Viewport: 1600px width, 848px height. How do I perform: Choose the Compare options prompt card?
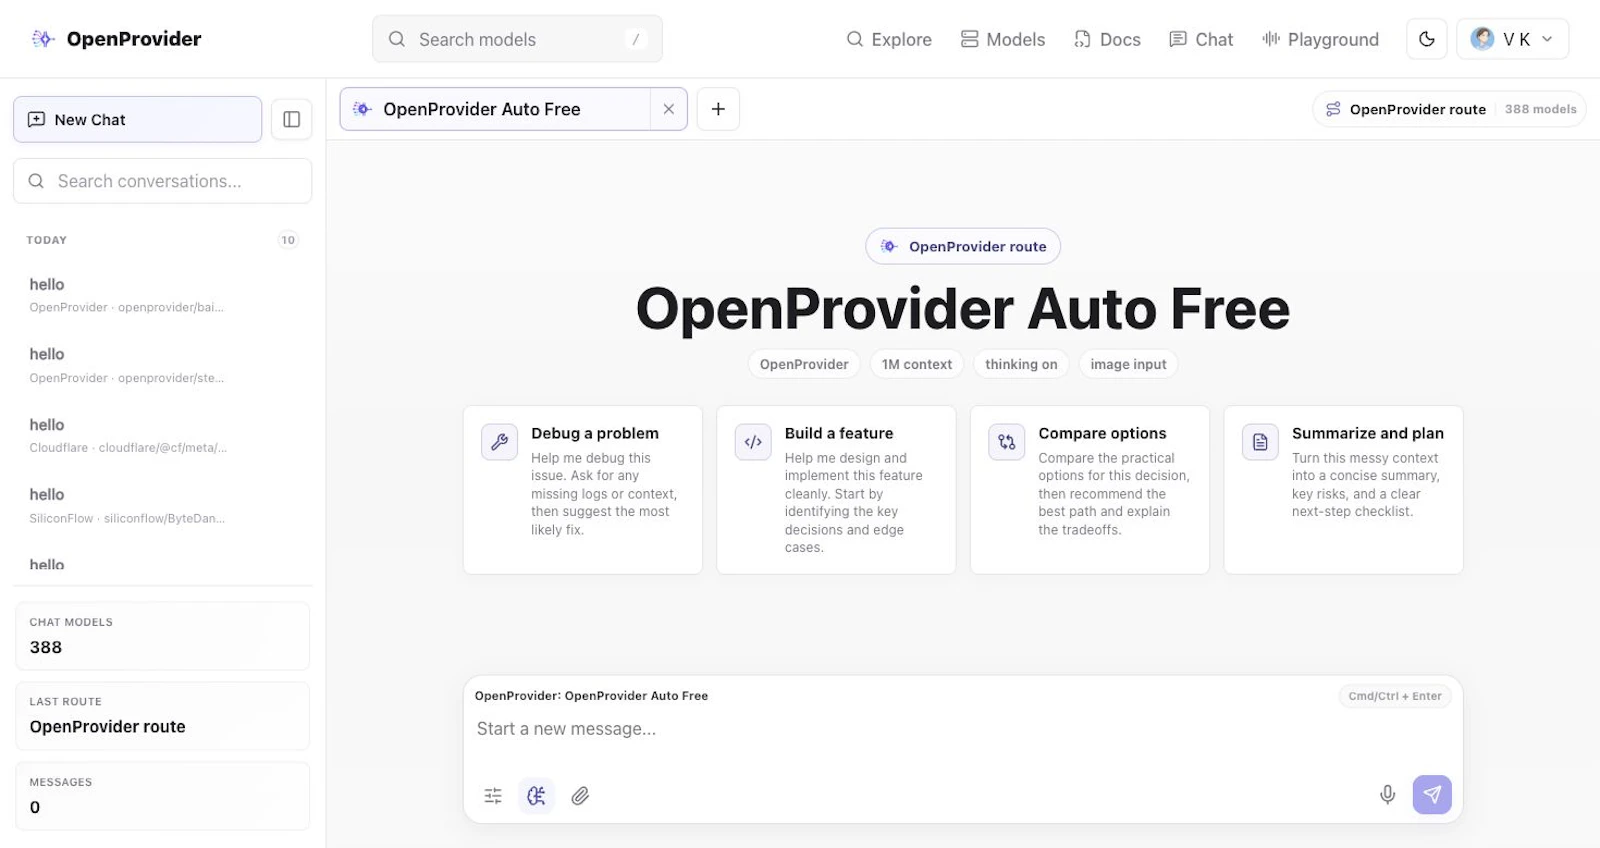(x=1090, y=490)
